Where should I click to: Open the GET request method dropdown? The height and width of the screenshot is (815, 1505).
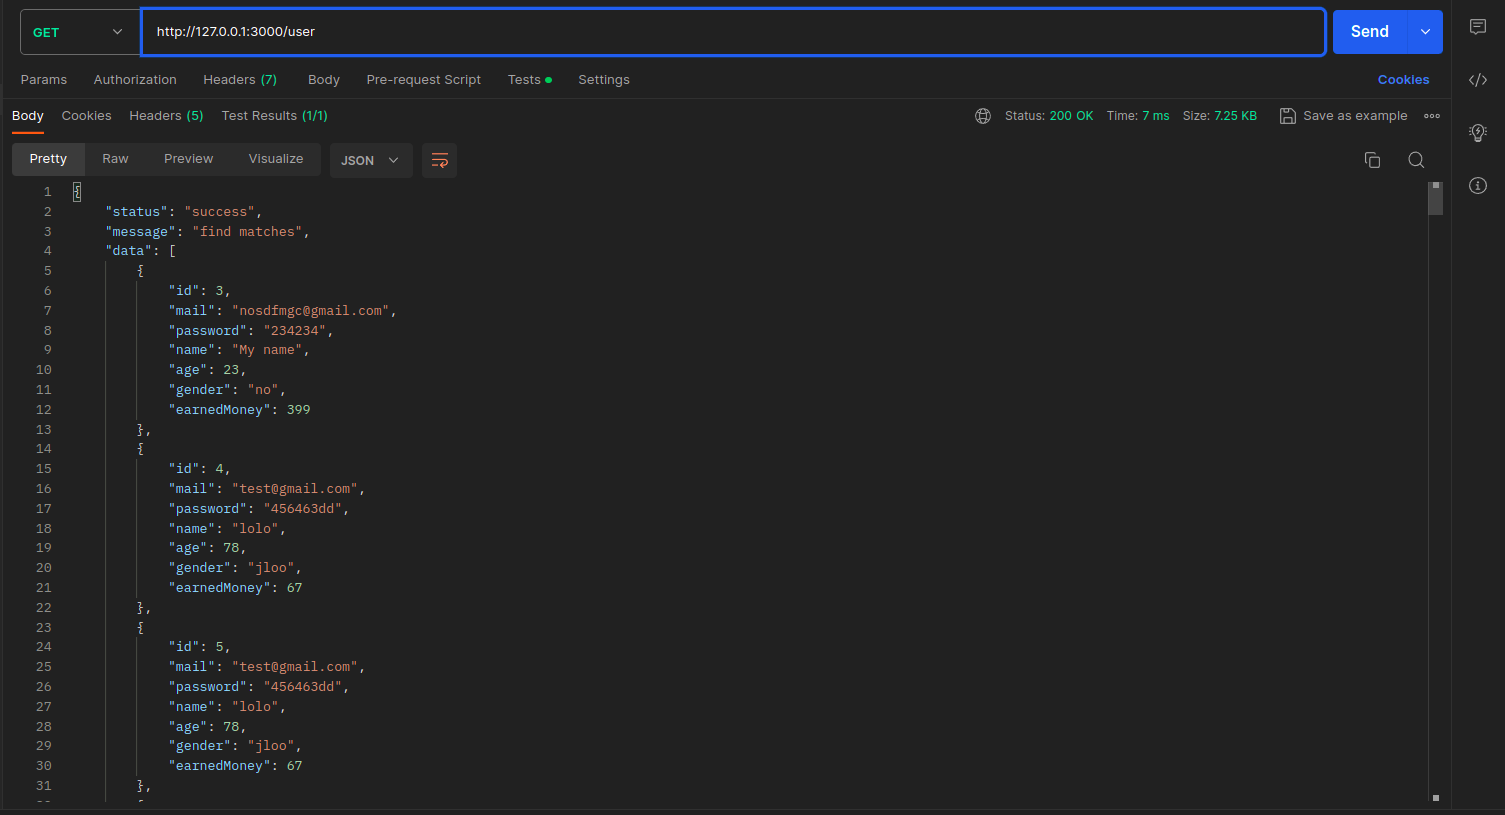point(78,31)
